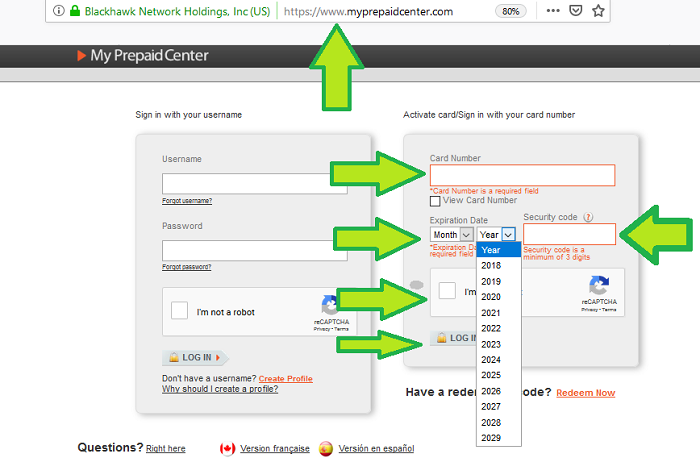Image resolution: width=700 pixels, height=458 pixels.
Task: Select 2019 from the year list
Action: pyautogui.click(x=499, y=282)
